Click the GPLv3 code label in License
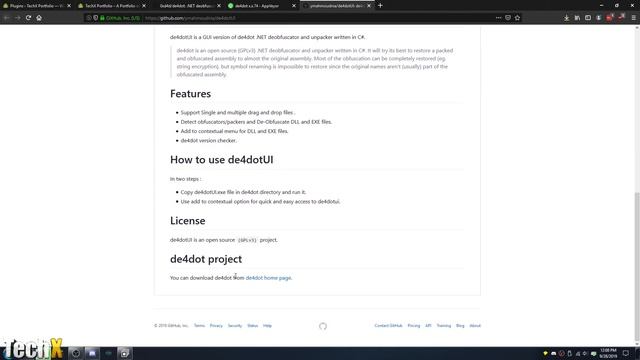This screenshot has width=640, height=360. (x=247, y=240)
